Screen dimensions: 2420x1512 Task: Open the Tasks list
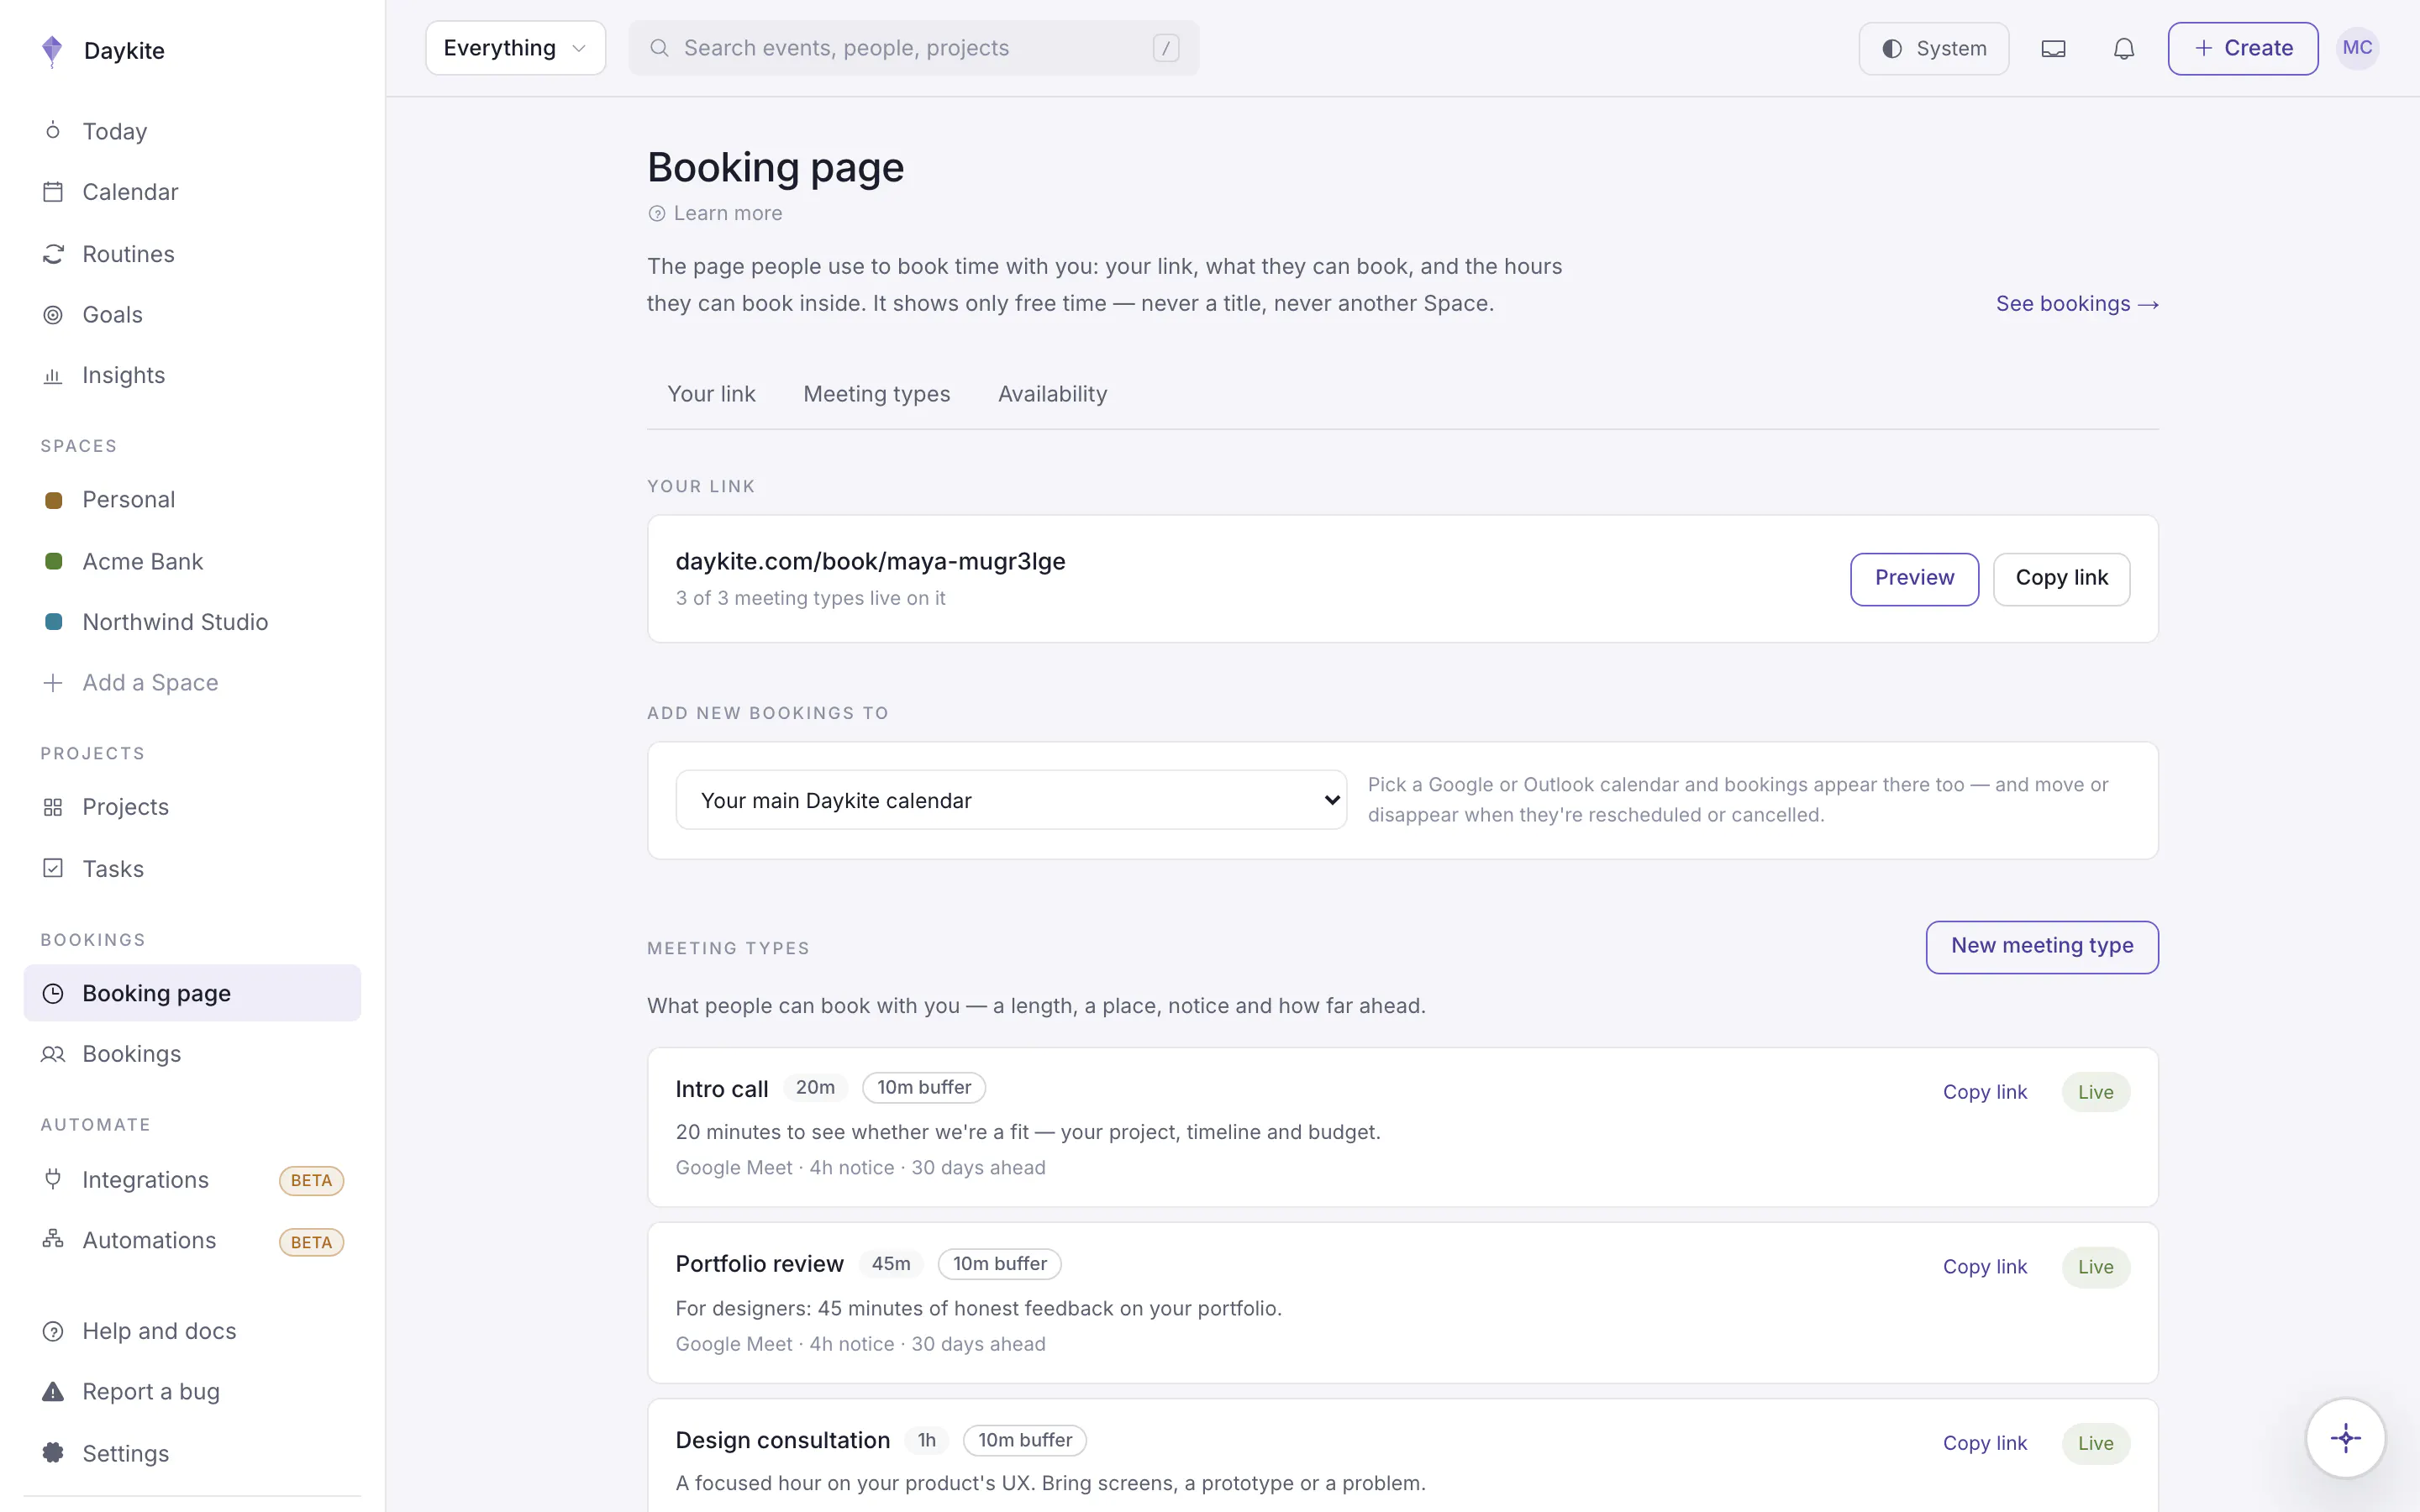[x=192, y=869]
